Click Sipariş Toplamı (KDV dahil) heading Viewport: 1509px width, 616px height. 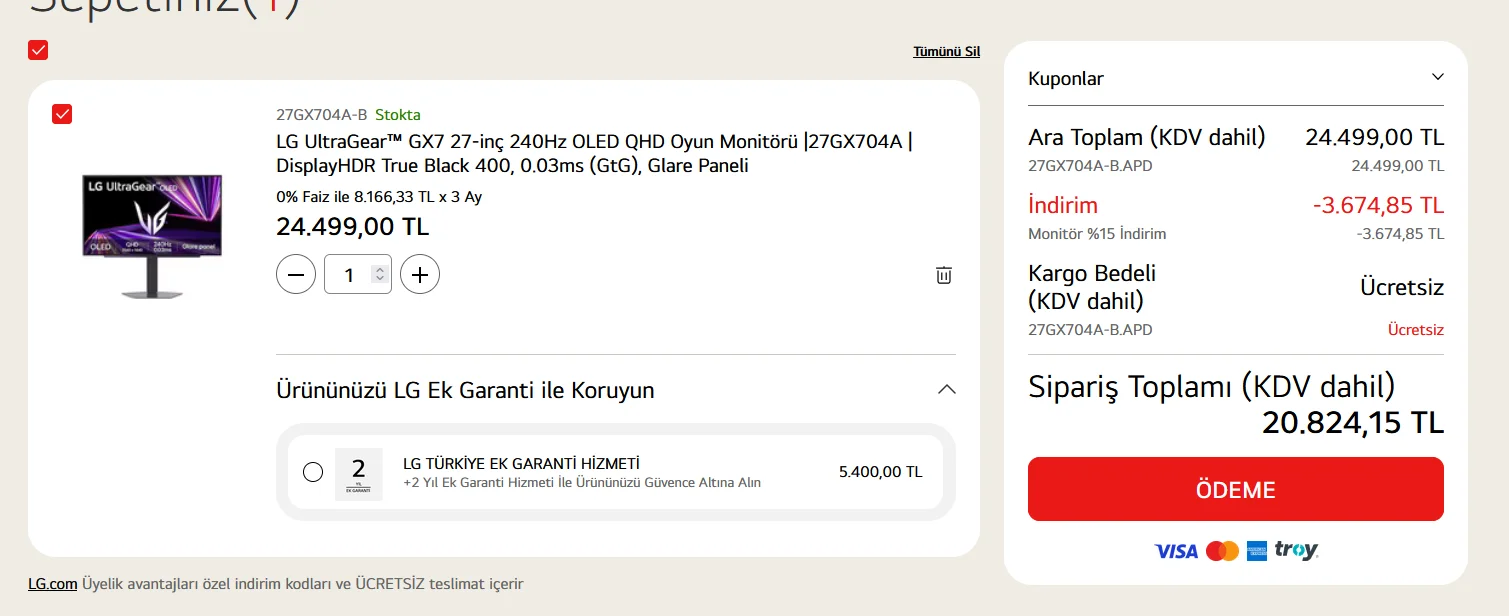(1211, 386)
